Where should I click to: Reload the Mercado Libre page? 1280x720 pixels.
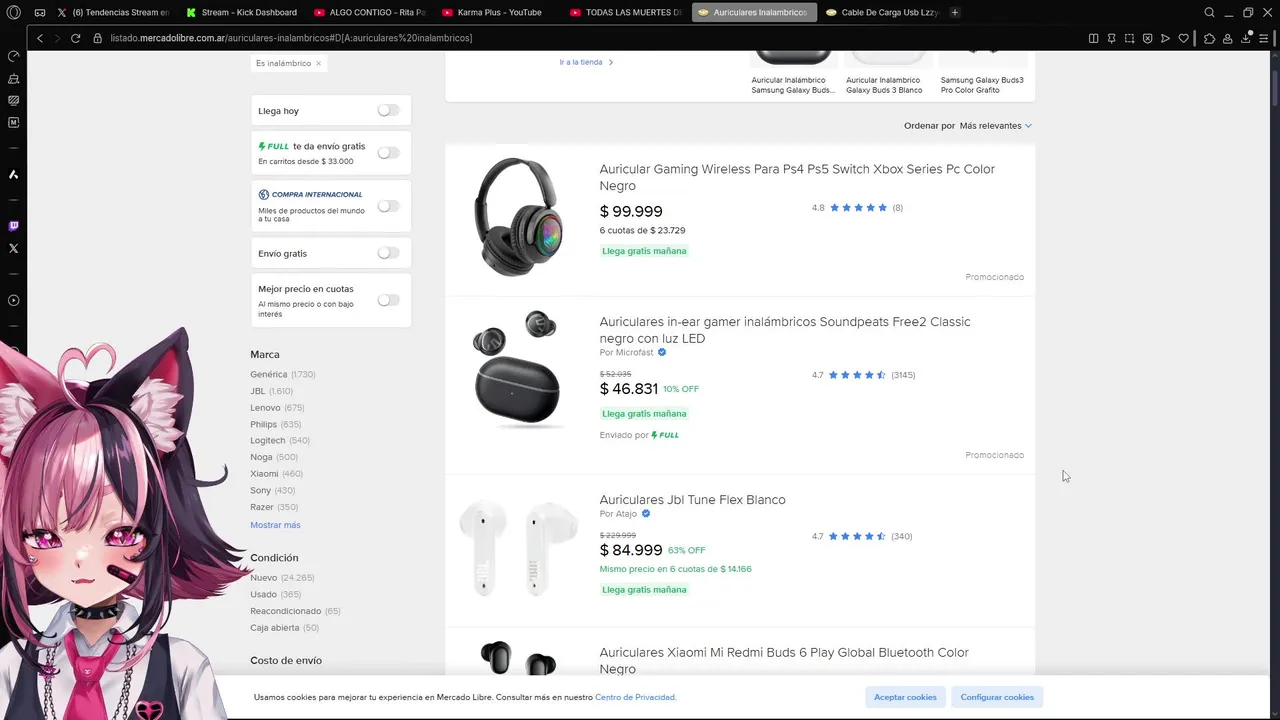[x=75, y=38]
